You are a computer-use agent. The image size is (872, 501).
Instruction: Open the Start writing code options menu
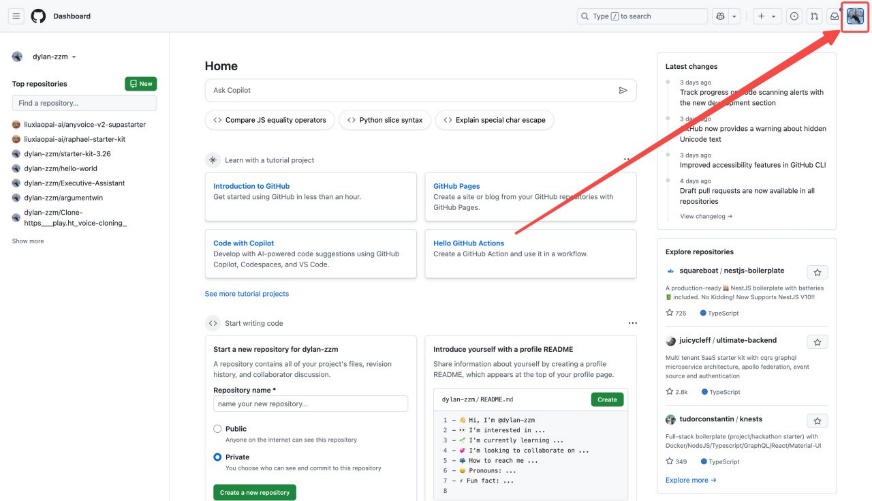click(632, 323)
